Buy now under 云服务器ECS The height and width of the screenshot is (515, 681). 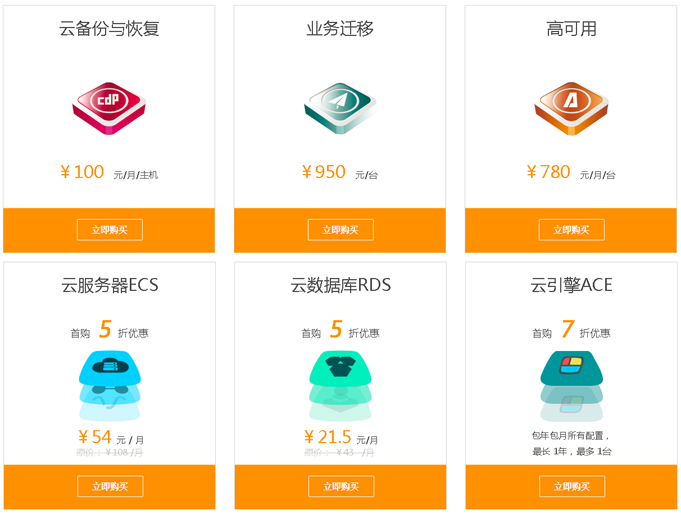coord(110,486)
